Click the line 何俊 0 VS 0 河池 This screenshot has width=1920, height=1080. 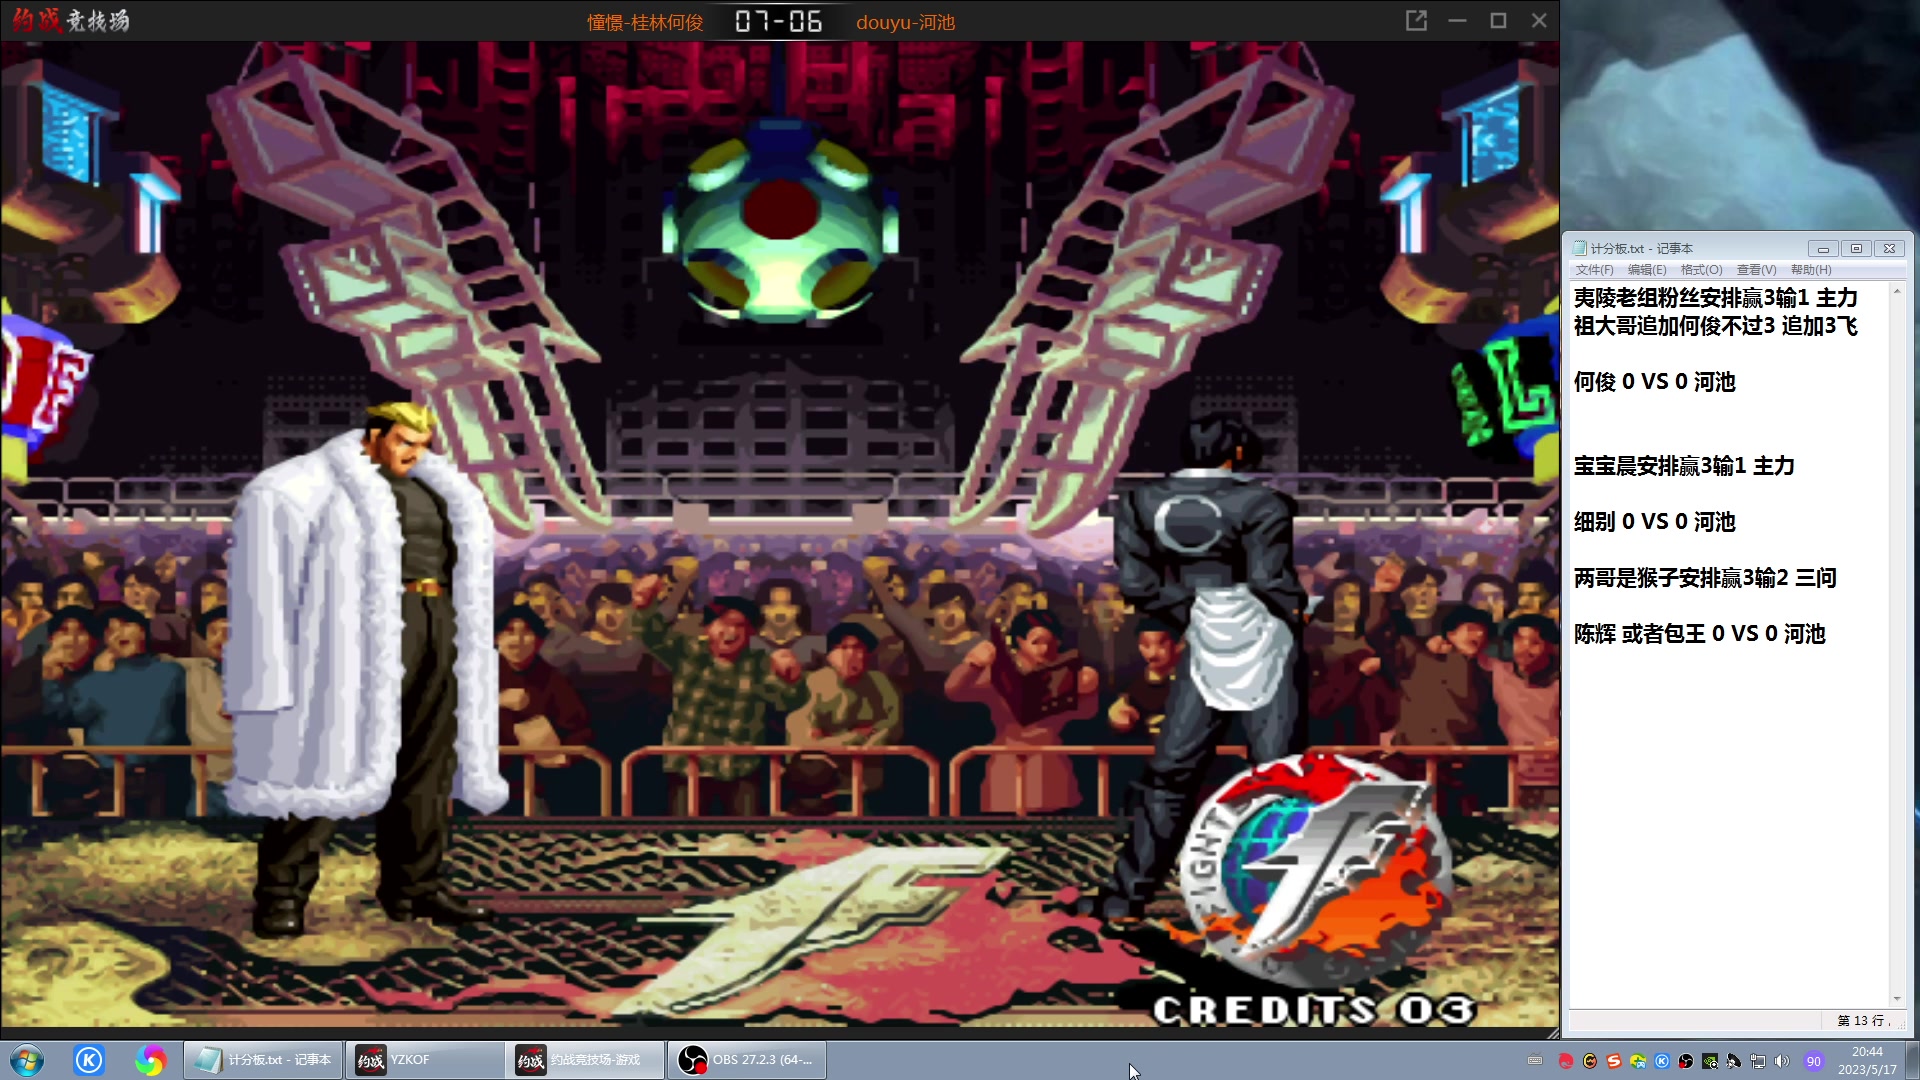point(1655,382)
